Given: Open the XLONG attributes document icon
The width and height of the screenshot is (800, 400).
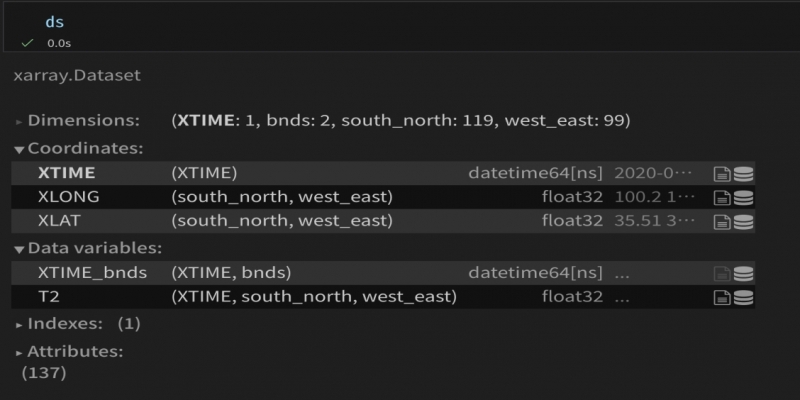Looking at the screenshot, I should pyautogui.click(x=722, y=197).
